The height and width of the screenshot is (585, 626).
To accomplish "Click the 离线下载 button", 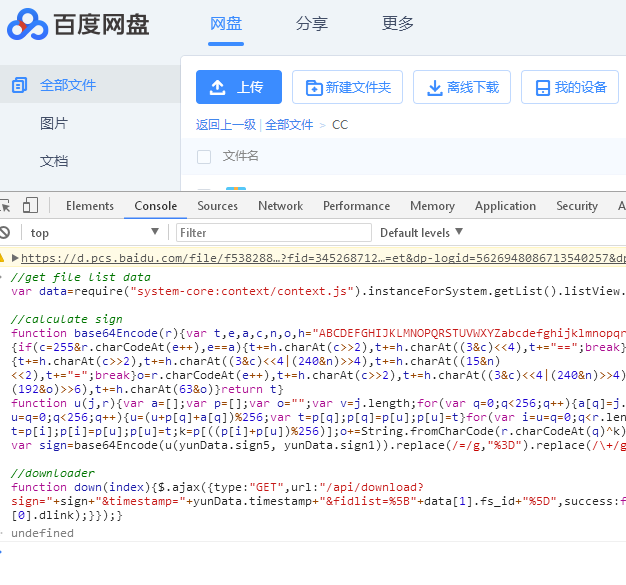I will 462,87.
